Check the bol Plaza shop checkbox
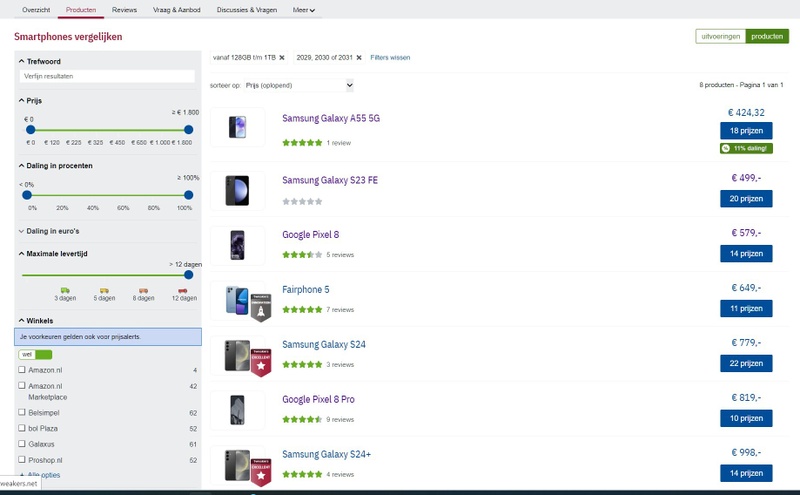The height and width of the screenshot is (495, 800). tap(22, 428)
